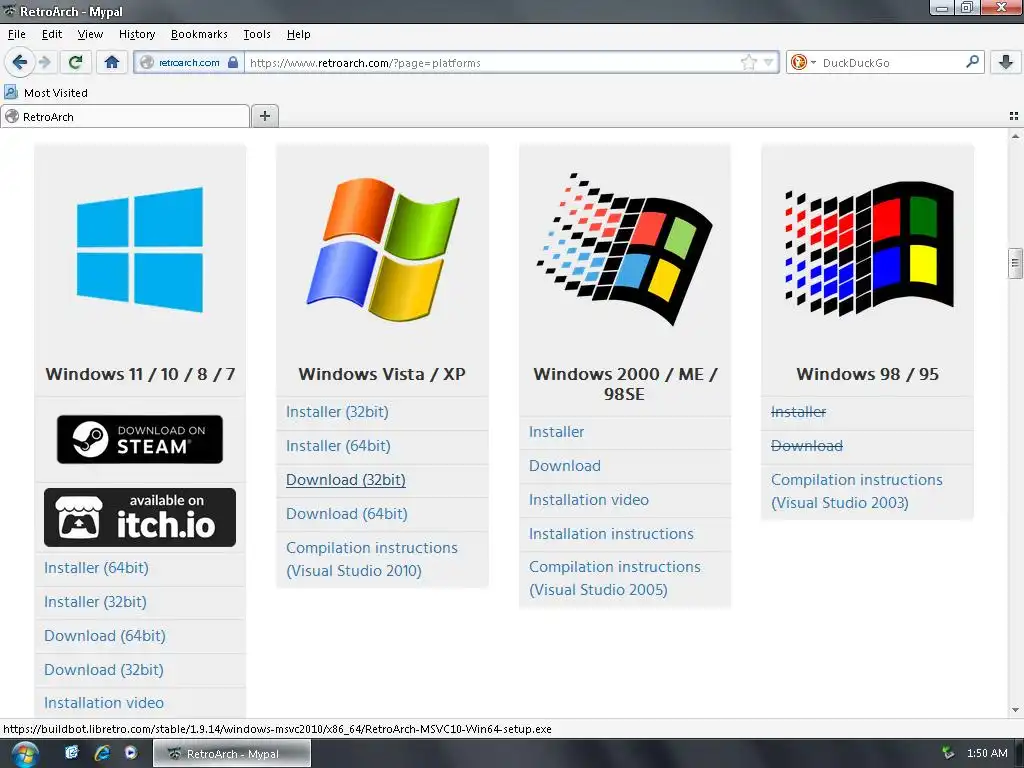Screen dimensions: 1024x768
Task: Open Windows 2000 Installer link
Action: point(556,432)
